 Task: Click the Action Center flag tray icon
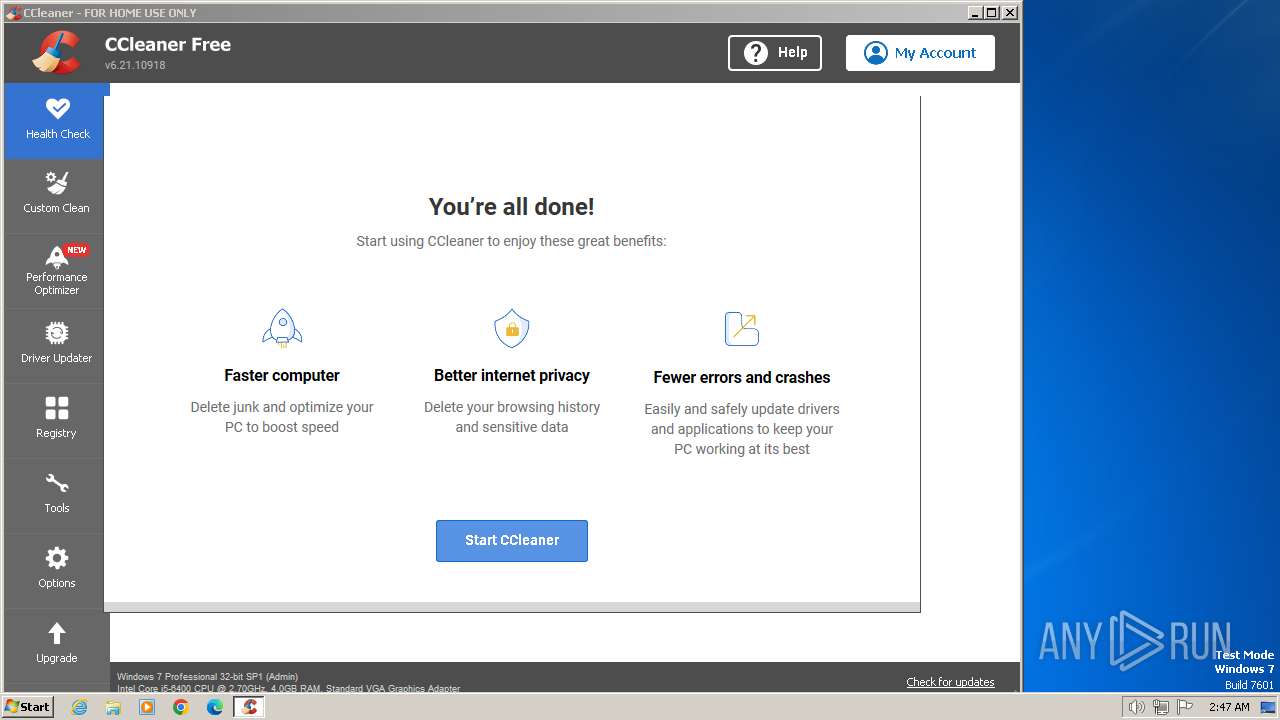[x=1185, y=707]
